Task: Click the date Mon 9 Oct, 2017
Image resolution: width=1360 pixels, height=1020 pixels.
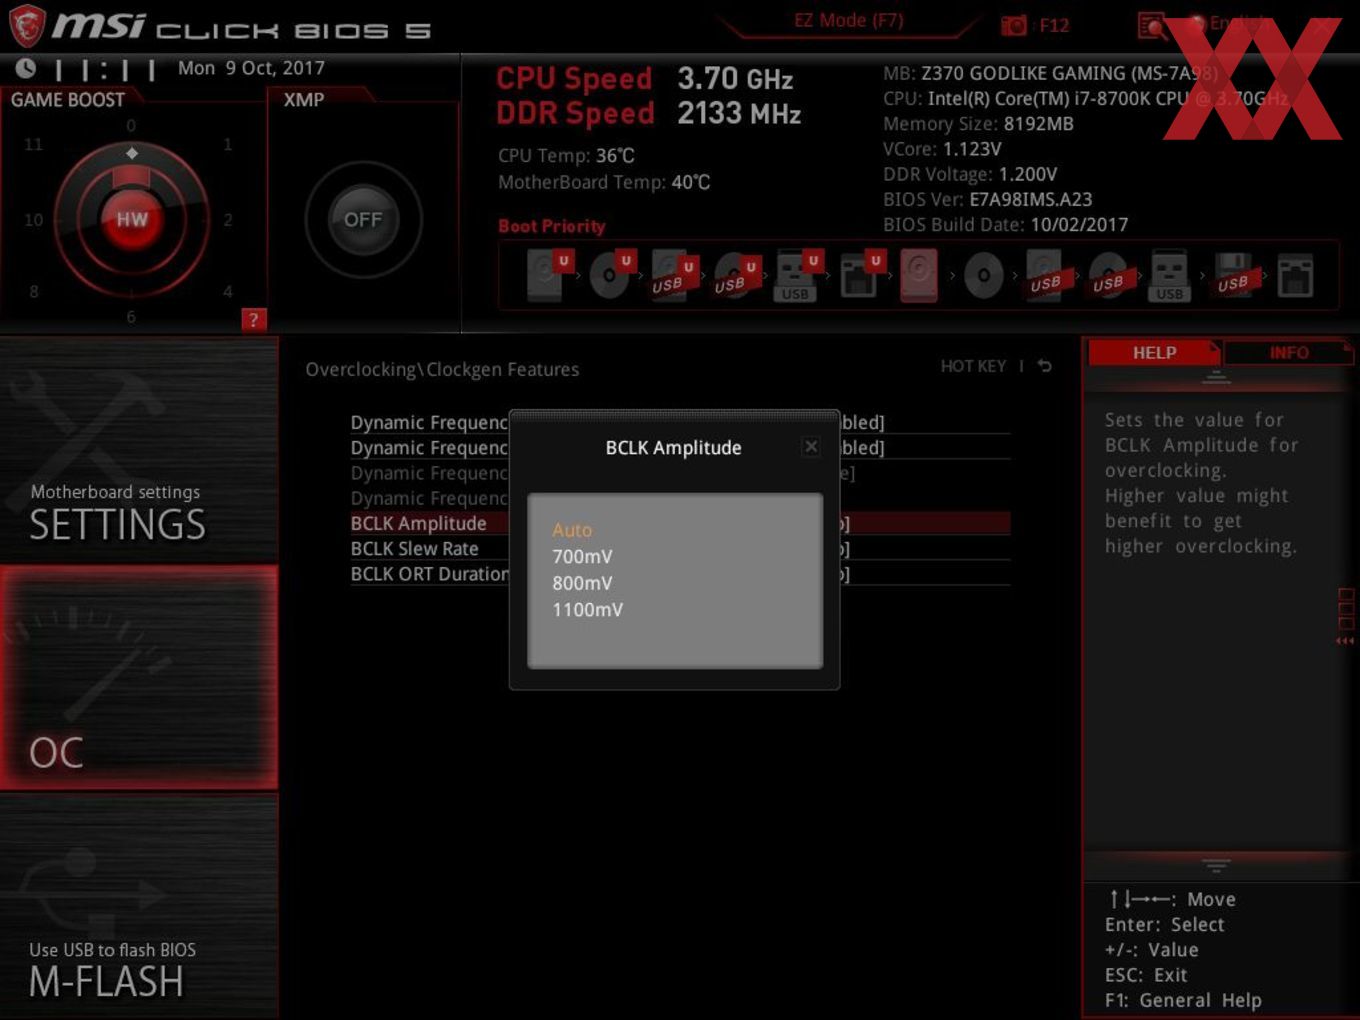Action: 251,68
